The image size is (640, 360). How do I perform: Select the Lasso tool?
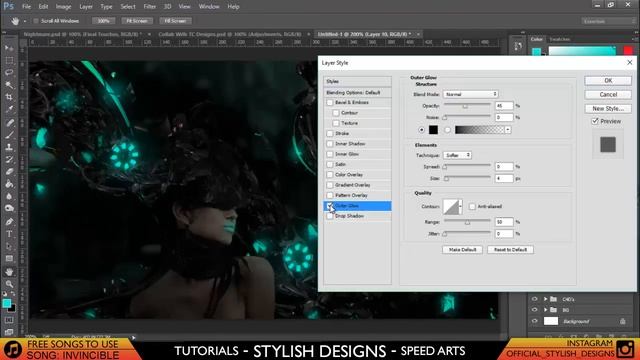pyautogui.click(x=9, y=73)
